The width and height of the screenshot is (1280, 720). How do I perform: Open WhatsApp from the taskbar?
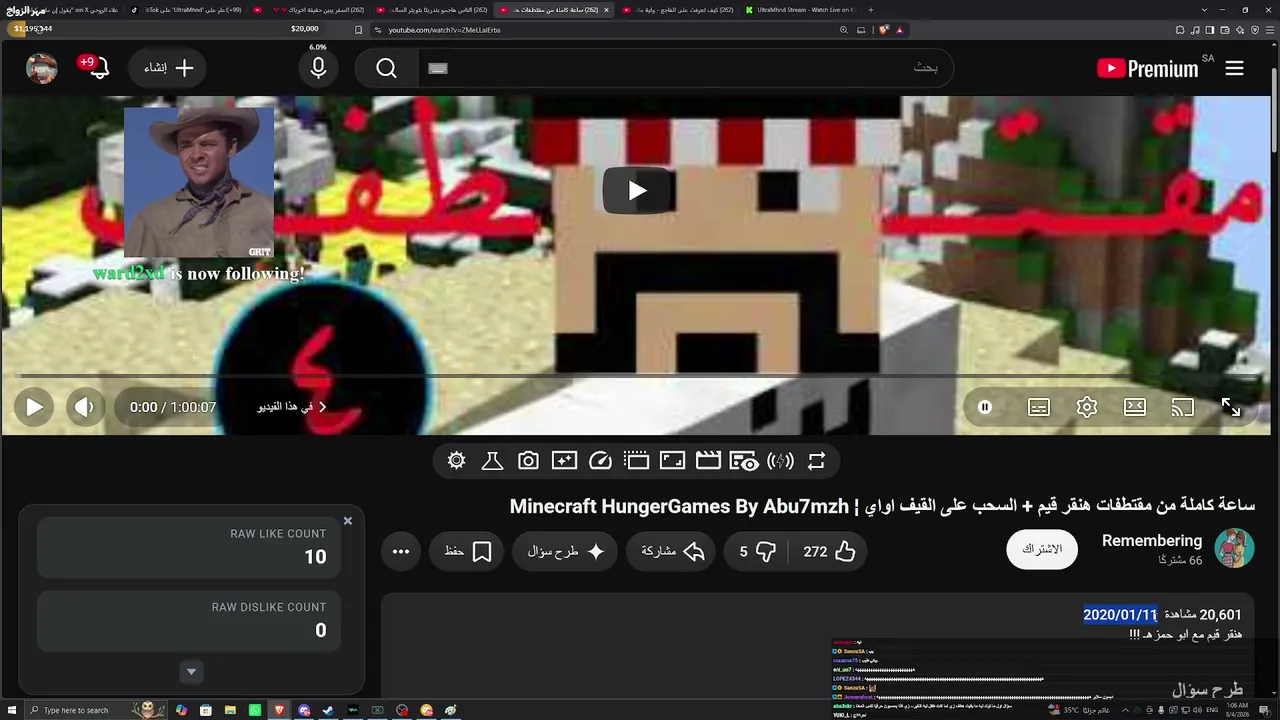click(255, 710)
